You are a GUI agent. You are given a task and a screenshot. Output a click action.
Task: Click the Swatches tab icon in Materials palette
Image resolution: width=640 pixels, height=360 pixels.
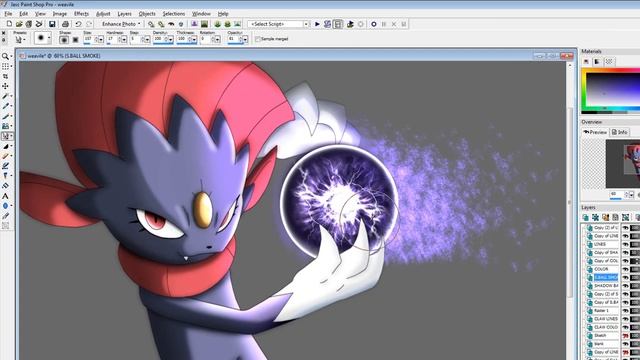tap(609, 62)
